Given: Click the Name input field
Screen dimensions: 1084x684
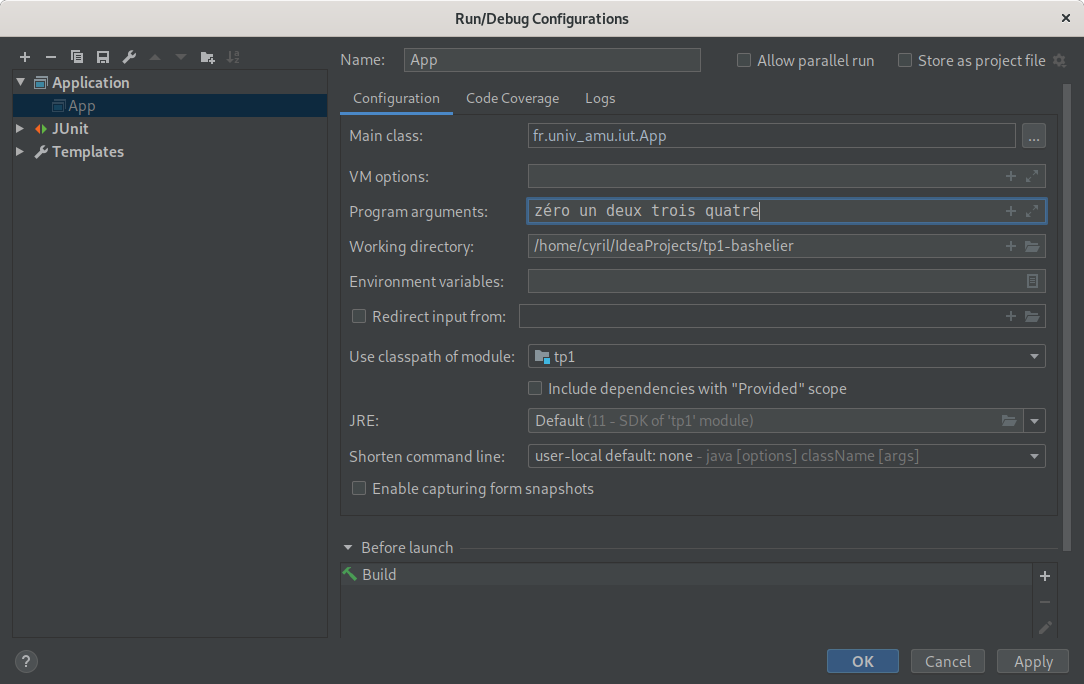Looking at the screenshot, I should point(552,60).
